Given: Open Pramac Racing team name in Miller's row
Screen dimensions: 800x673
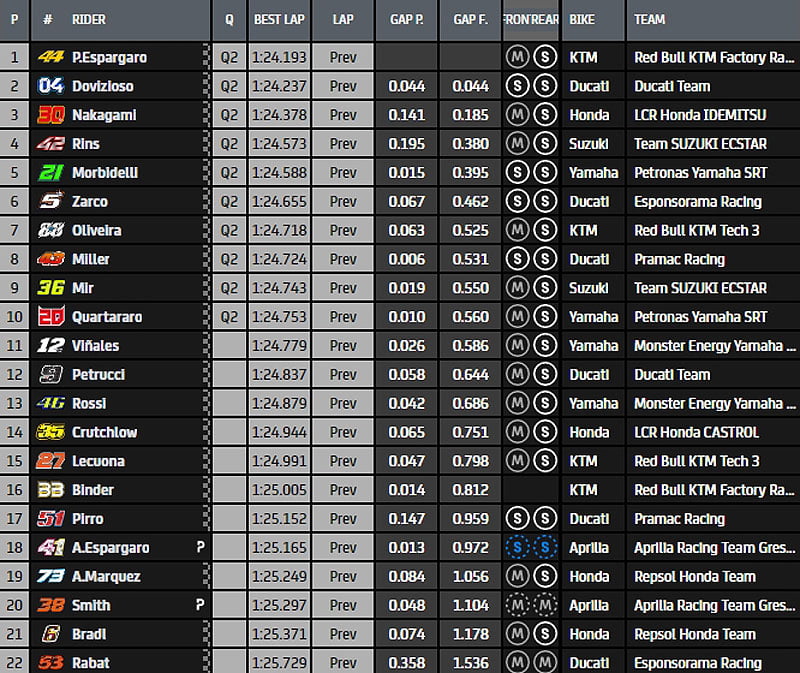Looking at the screenshot, I should point(679,259).
